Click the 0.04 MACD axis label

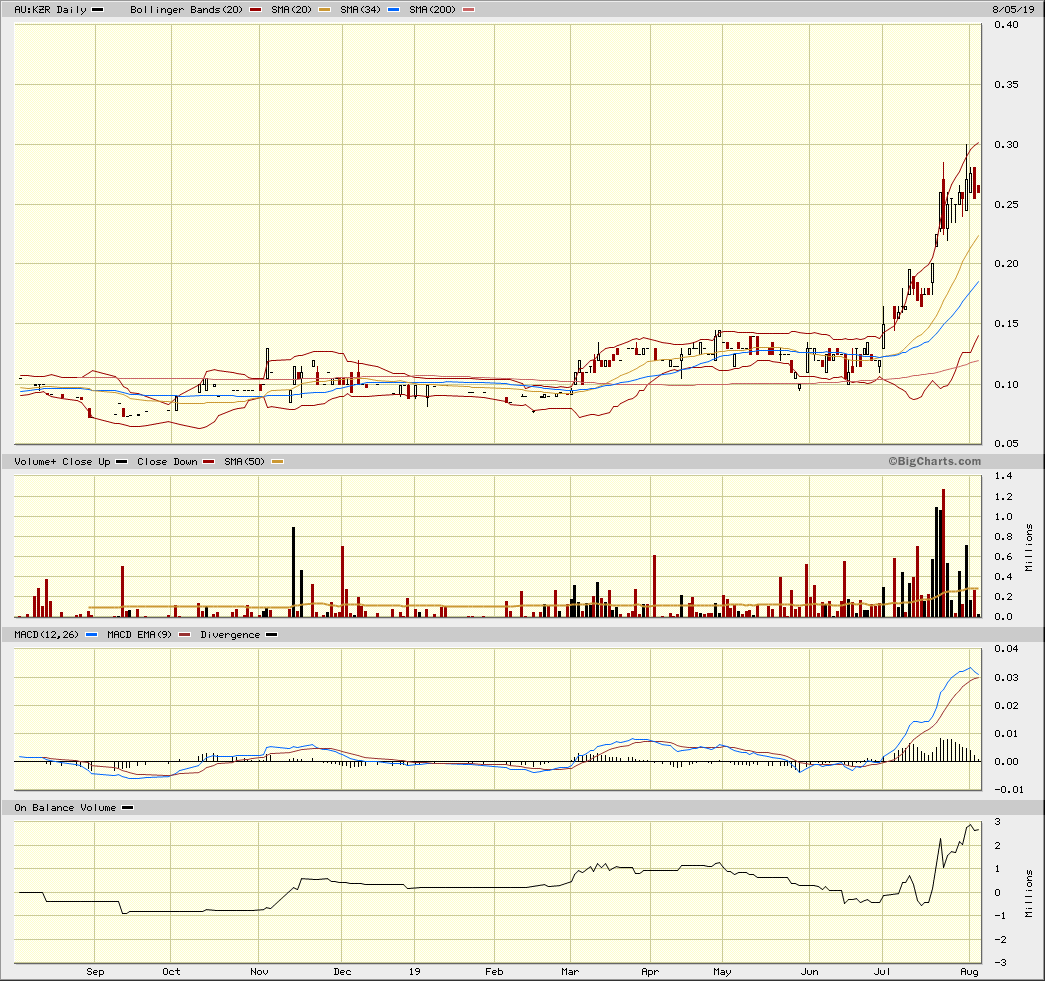point(1006,649)
